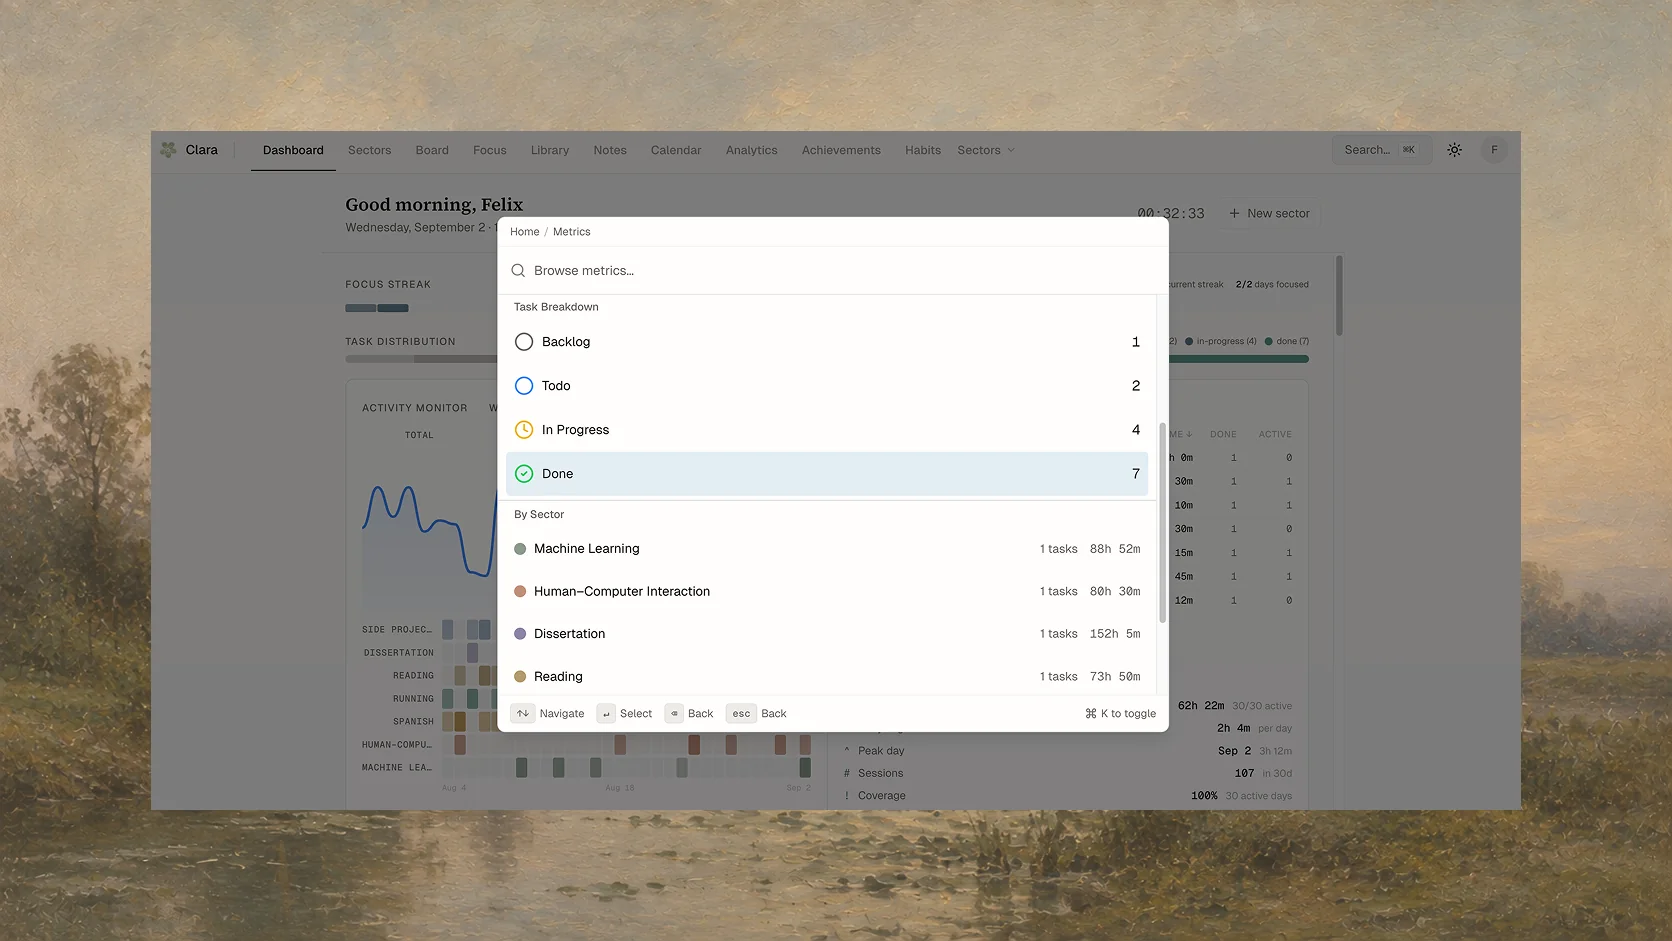Focus the Browse metrics search field

pos(833,271)
